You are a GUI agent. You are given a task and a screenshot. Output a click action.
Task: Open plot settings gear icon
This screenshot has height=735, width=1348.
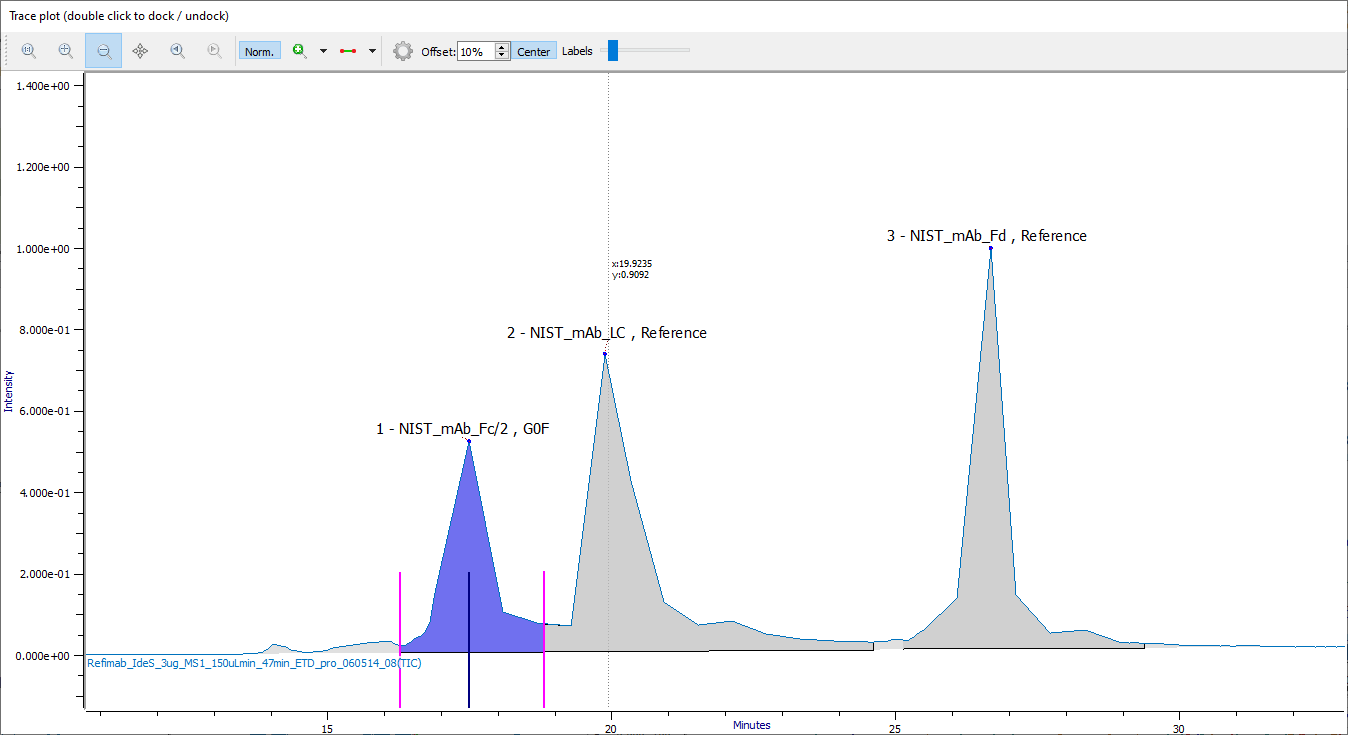pos(403,51)
